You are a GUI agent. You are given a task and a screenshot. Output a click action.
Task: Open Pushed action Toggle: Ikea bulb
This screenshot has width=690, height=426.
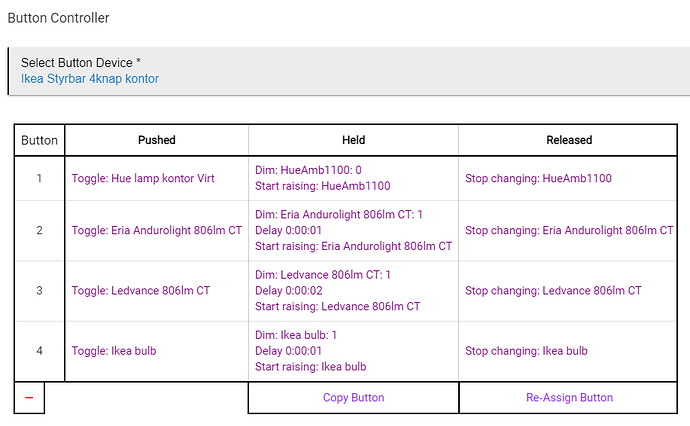[114, 351]
